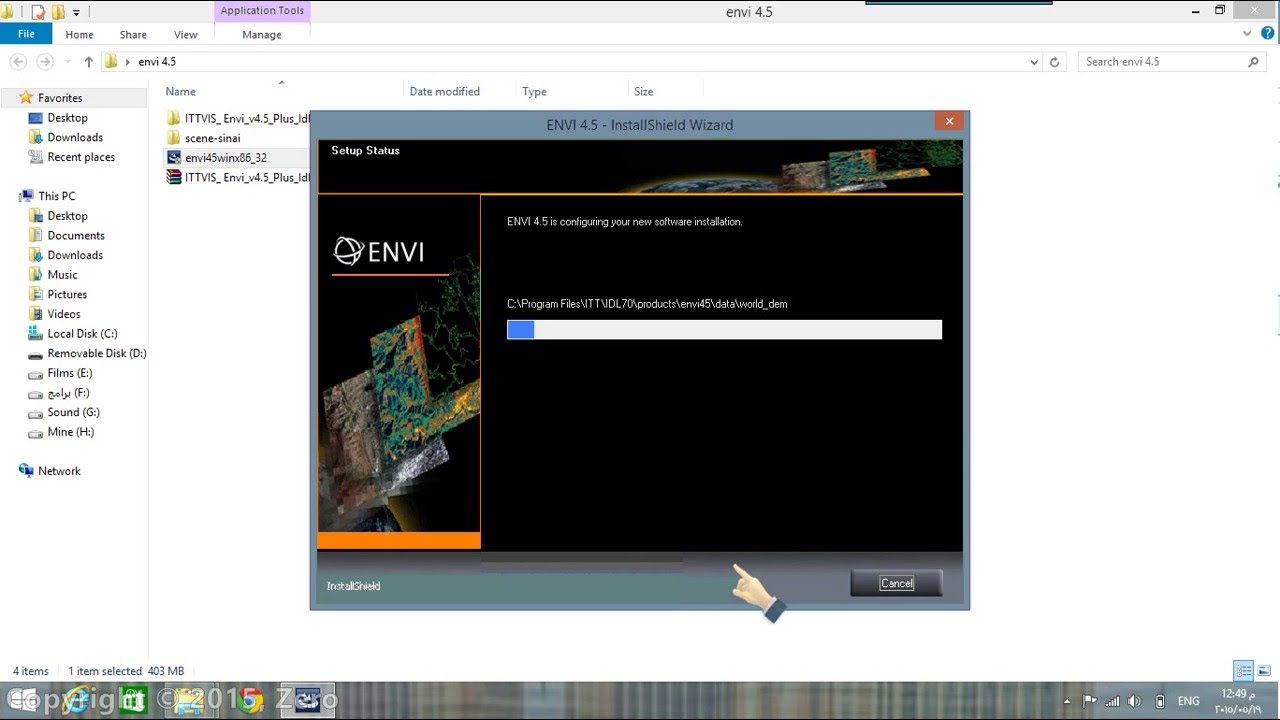The height and width of the screenshot is (720, 1280).
Task: Click the InstallShield setup taskbar icon
Action: [307, 701]
